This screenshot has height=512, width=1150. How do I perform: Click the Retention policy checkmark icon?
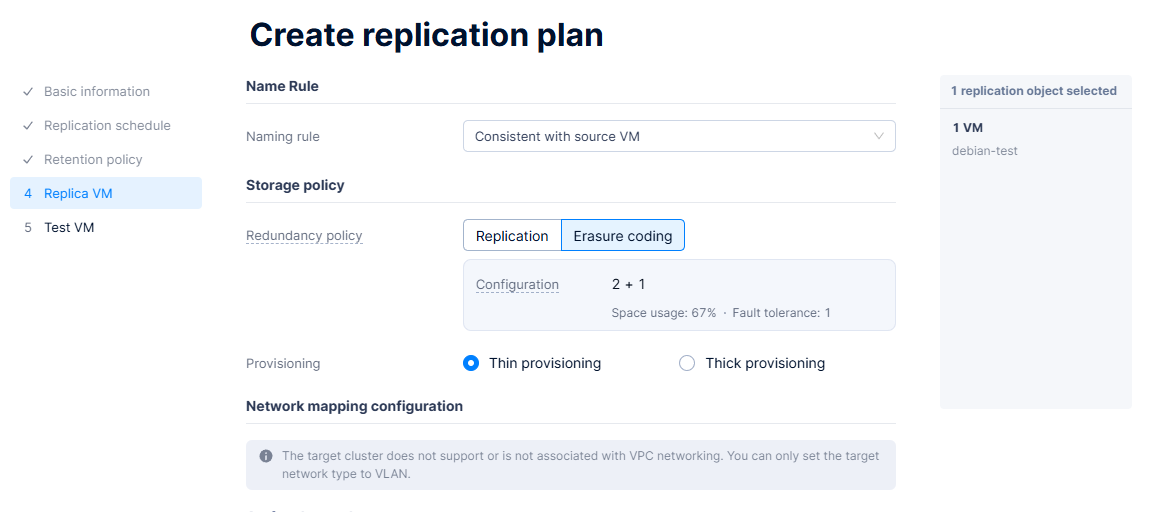[28, 160]
